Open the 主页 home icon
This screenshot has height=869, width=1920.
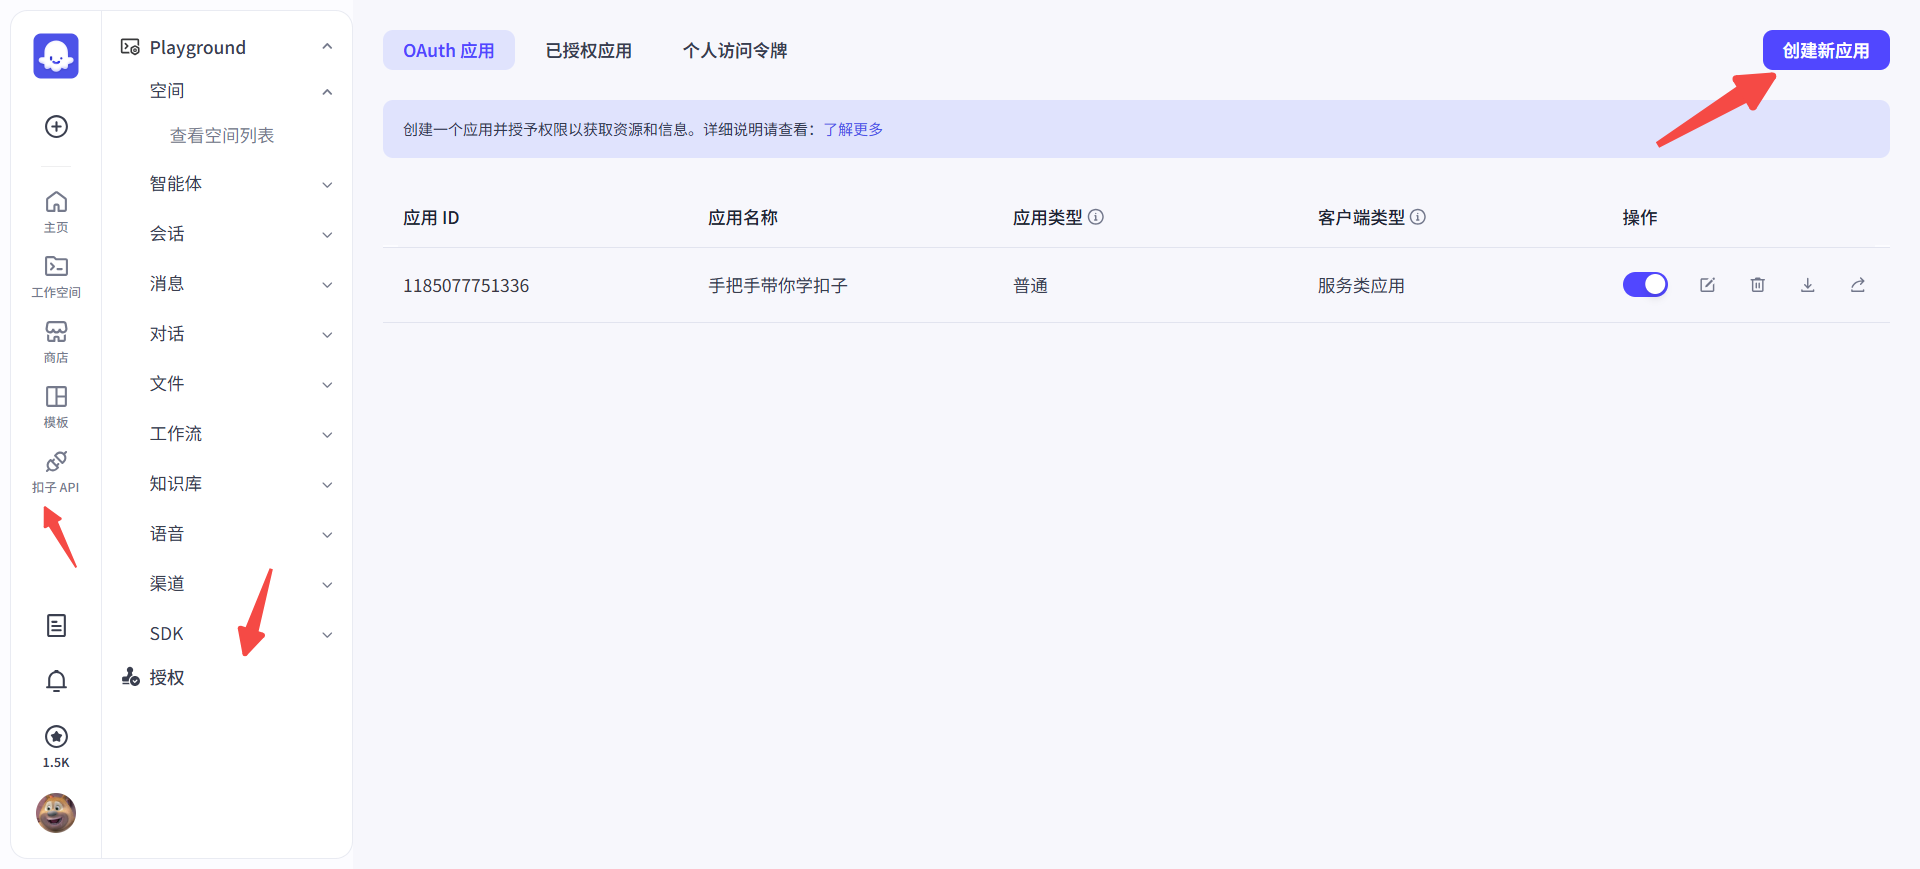(57, 202)
